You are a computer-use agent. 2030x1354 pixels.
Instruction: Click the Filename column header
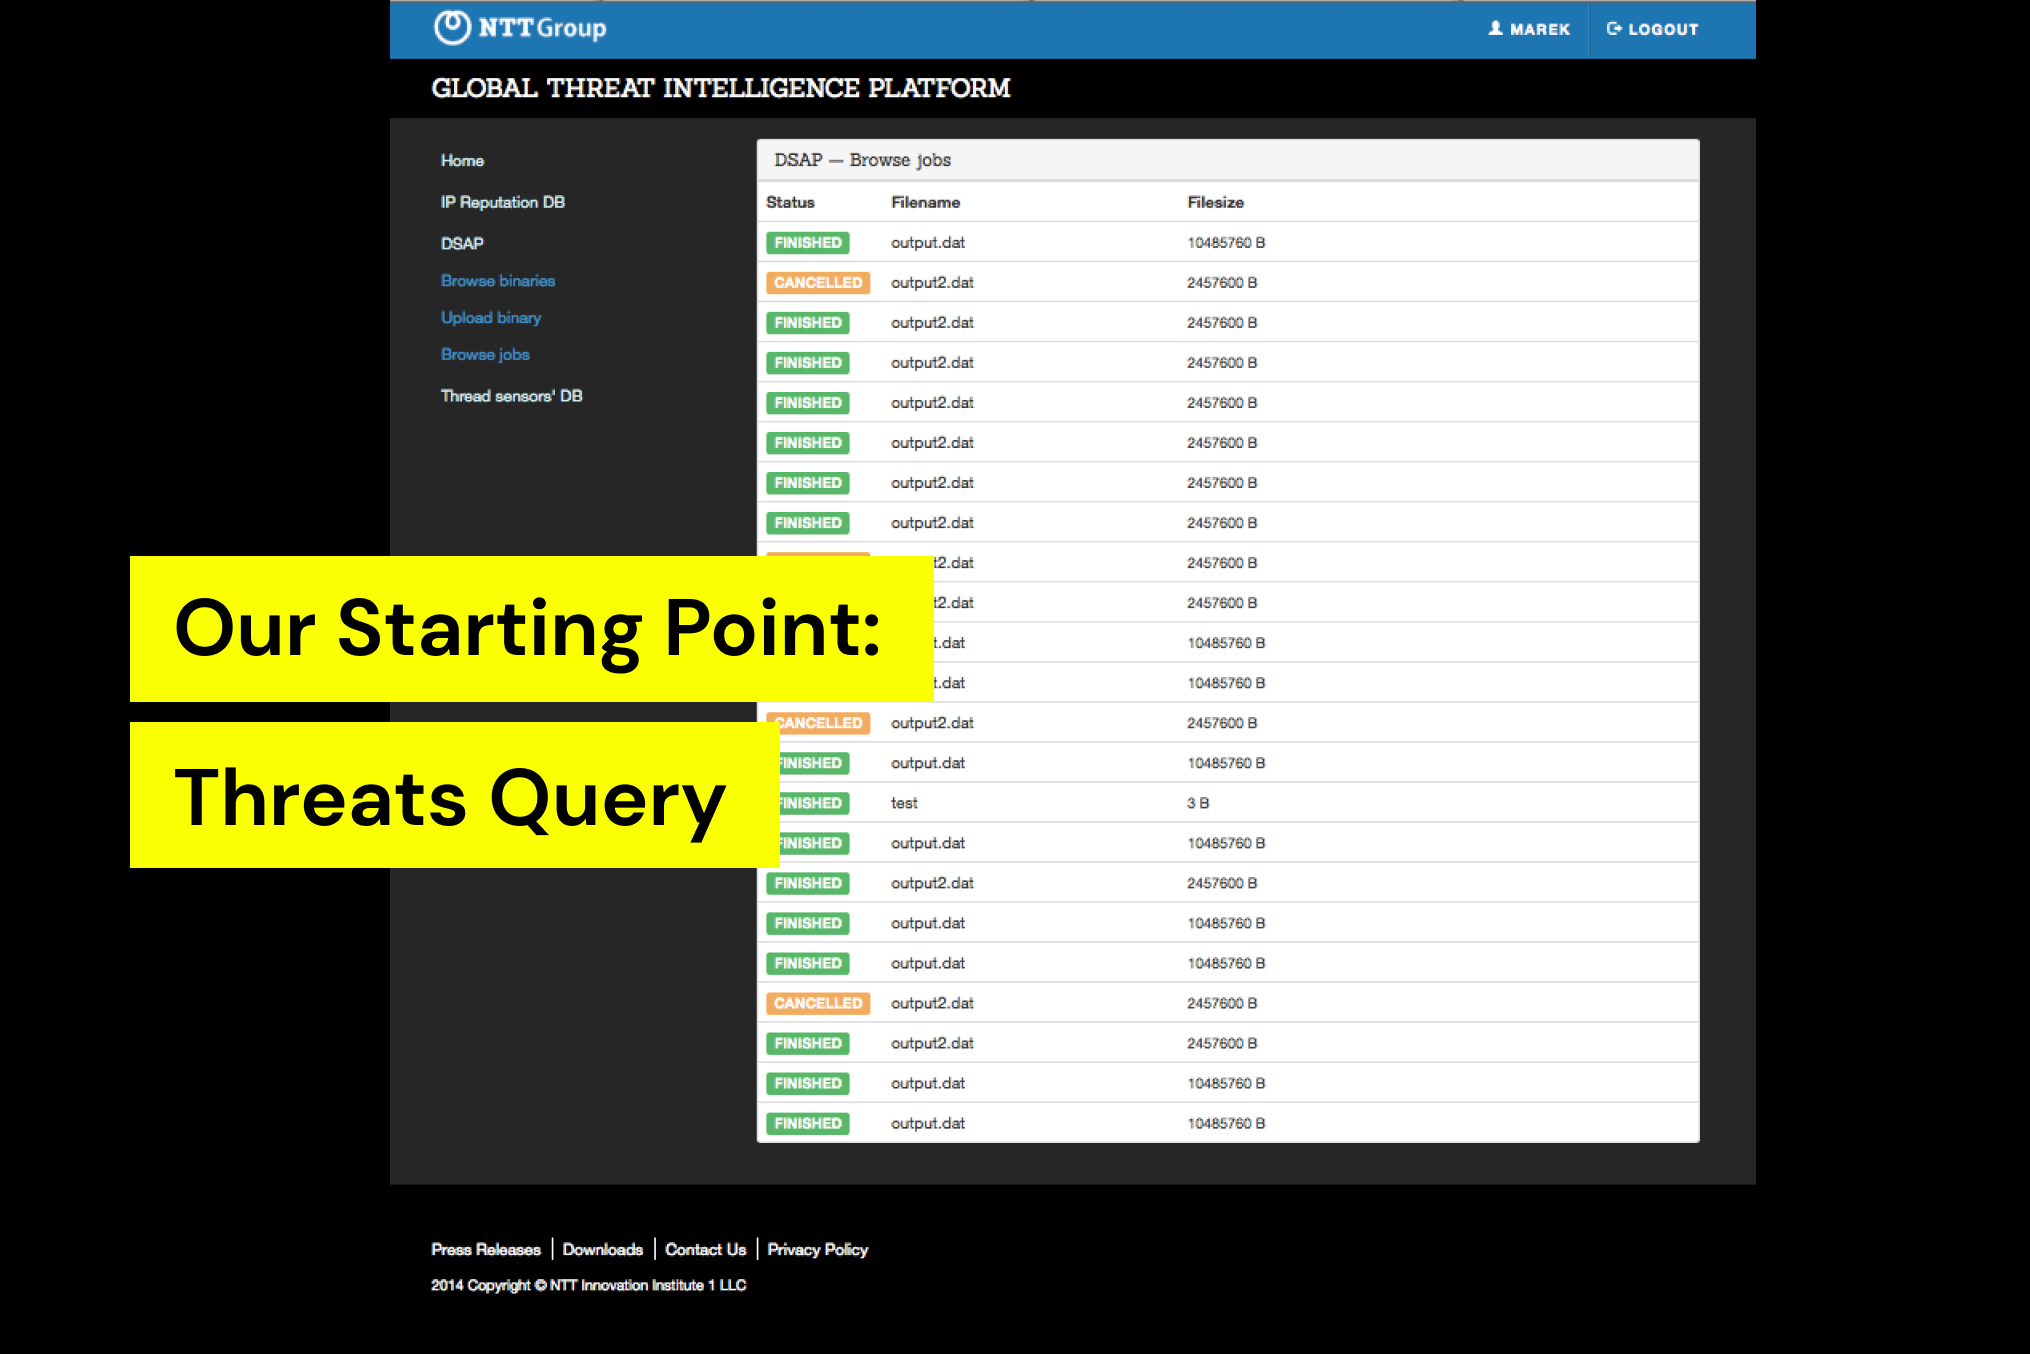pos(925,202)
